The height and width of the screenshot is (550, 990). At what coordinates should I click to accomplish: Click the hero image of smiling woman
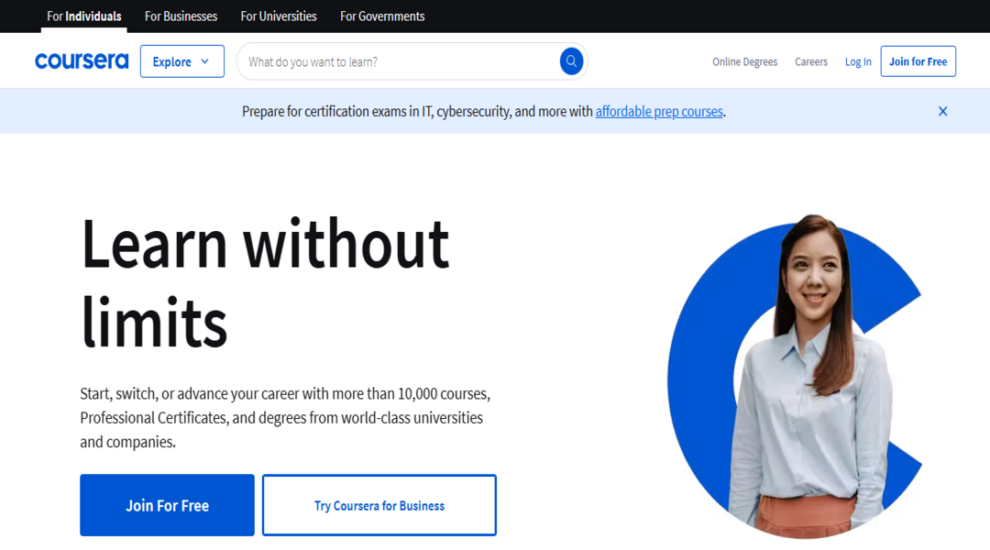(x=795, y=377)
